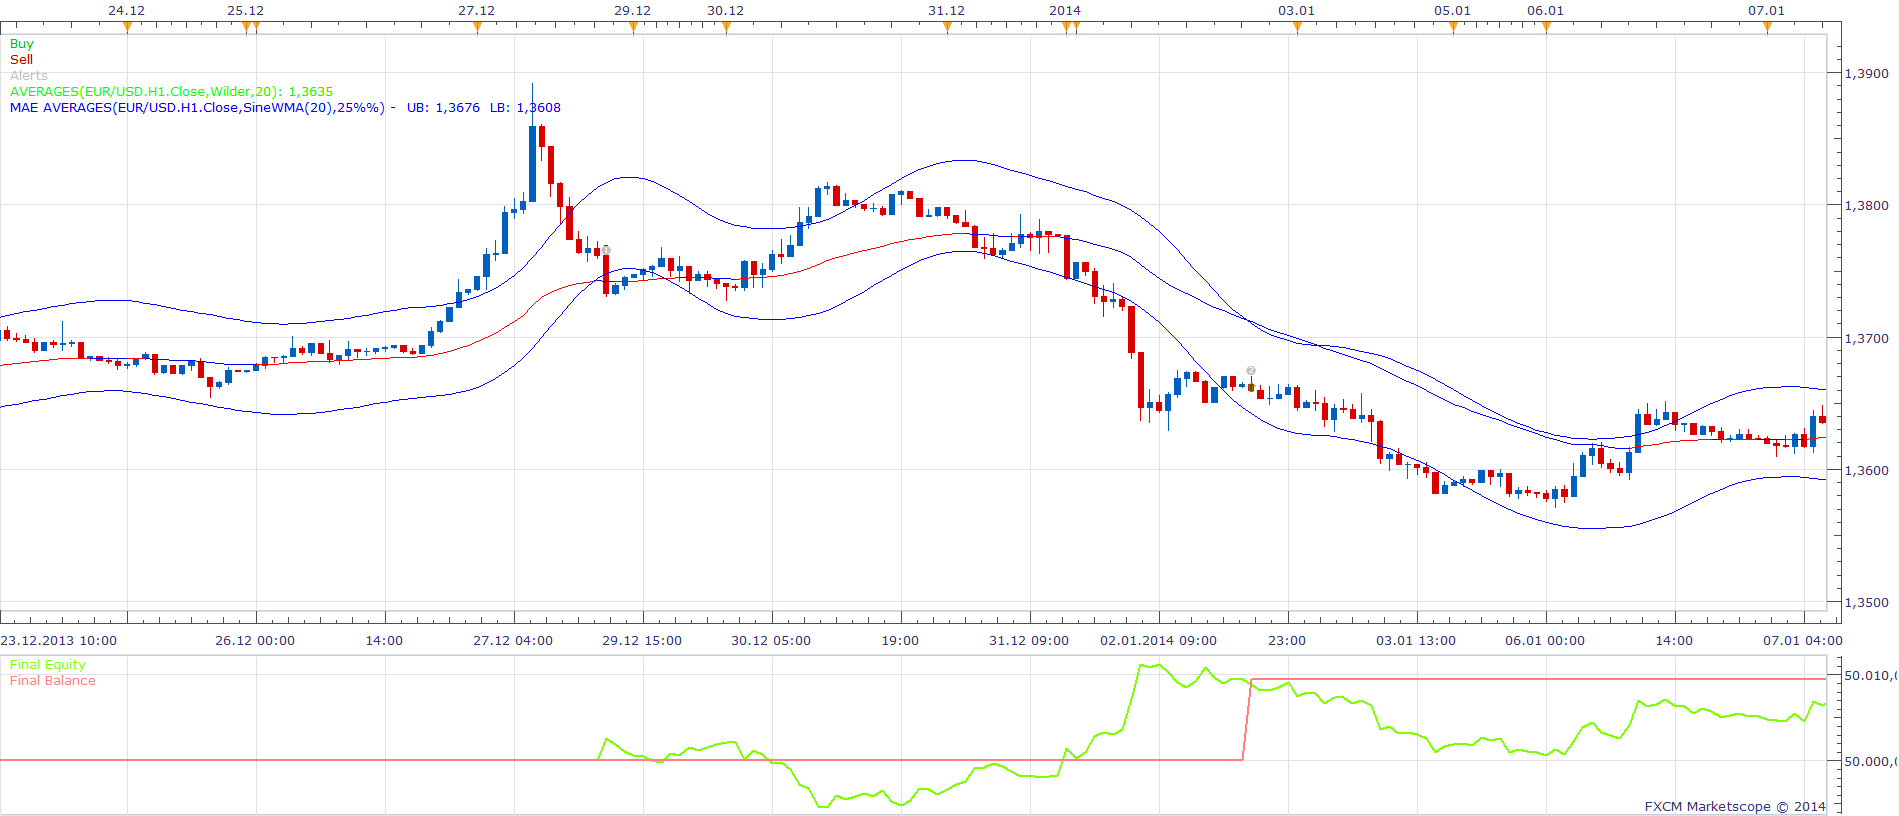The width and height of the screenshot is (1899, 816).
Task: Click the 30.12 05:00 time label
Action: coord(771,641)
